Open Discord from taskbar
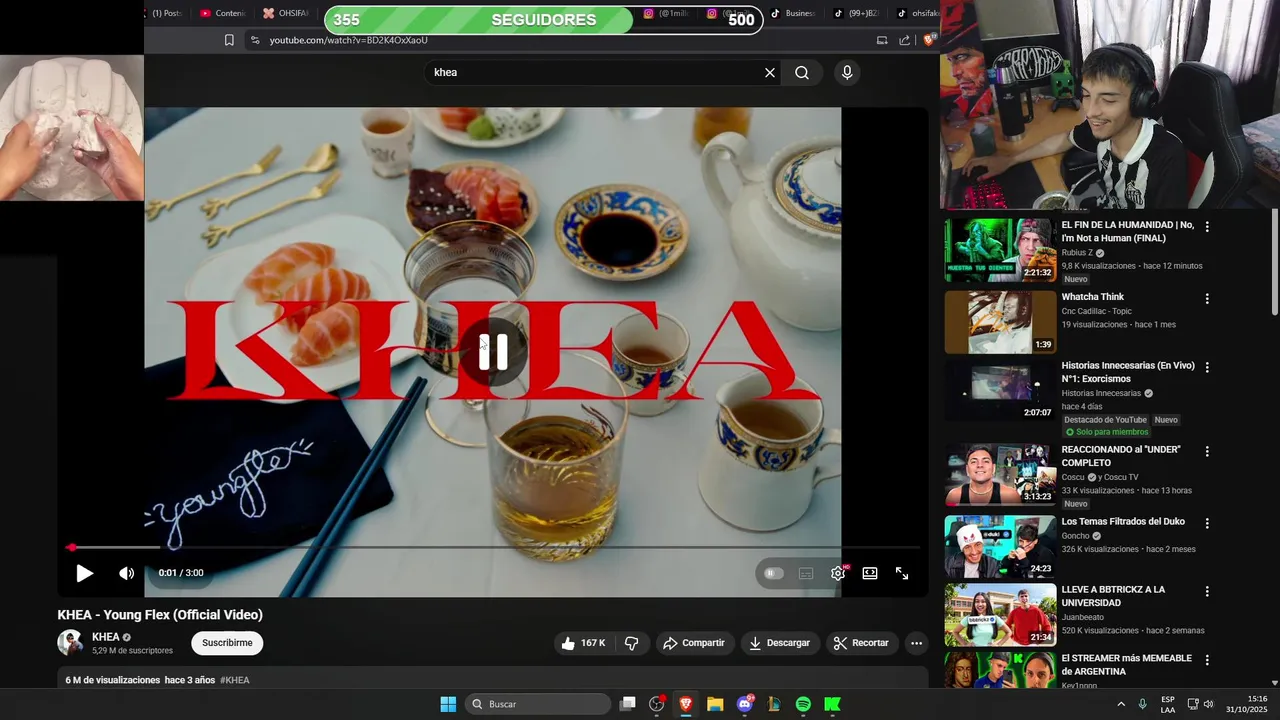 (745, 704)
